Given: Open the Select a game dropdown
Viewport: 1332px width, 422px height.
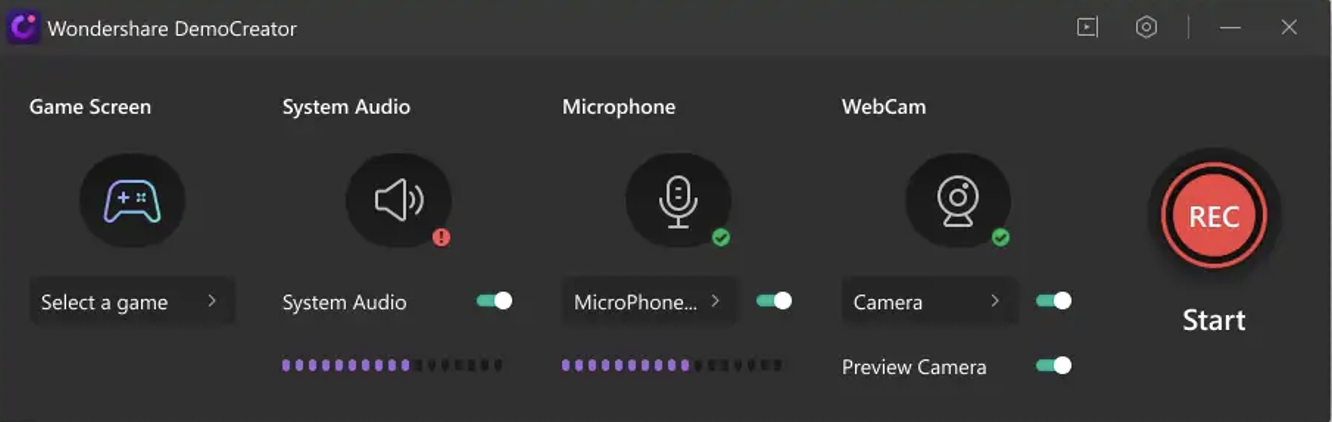Looking at the screenshot, I should (x=132, y=301).
